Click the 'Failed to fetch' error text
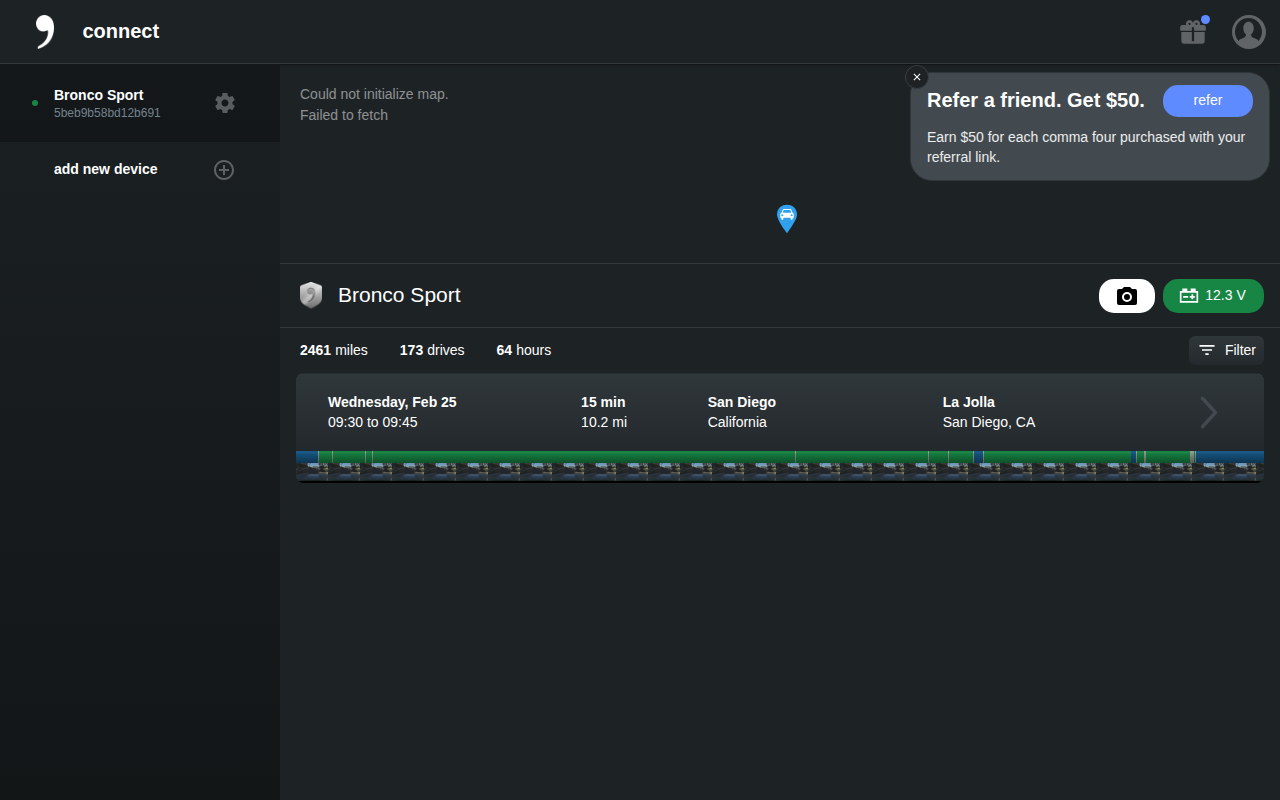The height and width of the screenshot is (800, 1280). tap(344, 115)
